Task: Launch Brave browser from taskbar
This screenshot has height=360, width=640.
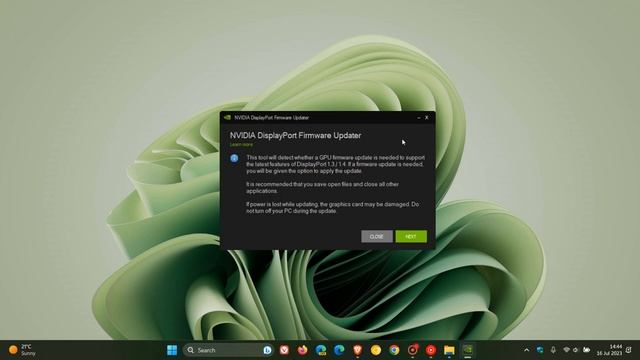Action: tap(358, 350)
